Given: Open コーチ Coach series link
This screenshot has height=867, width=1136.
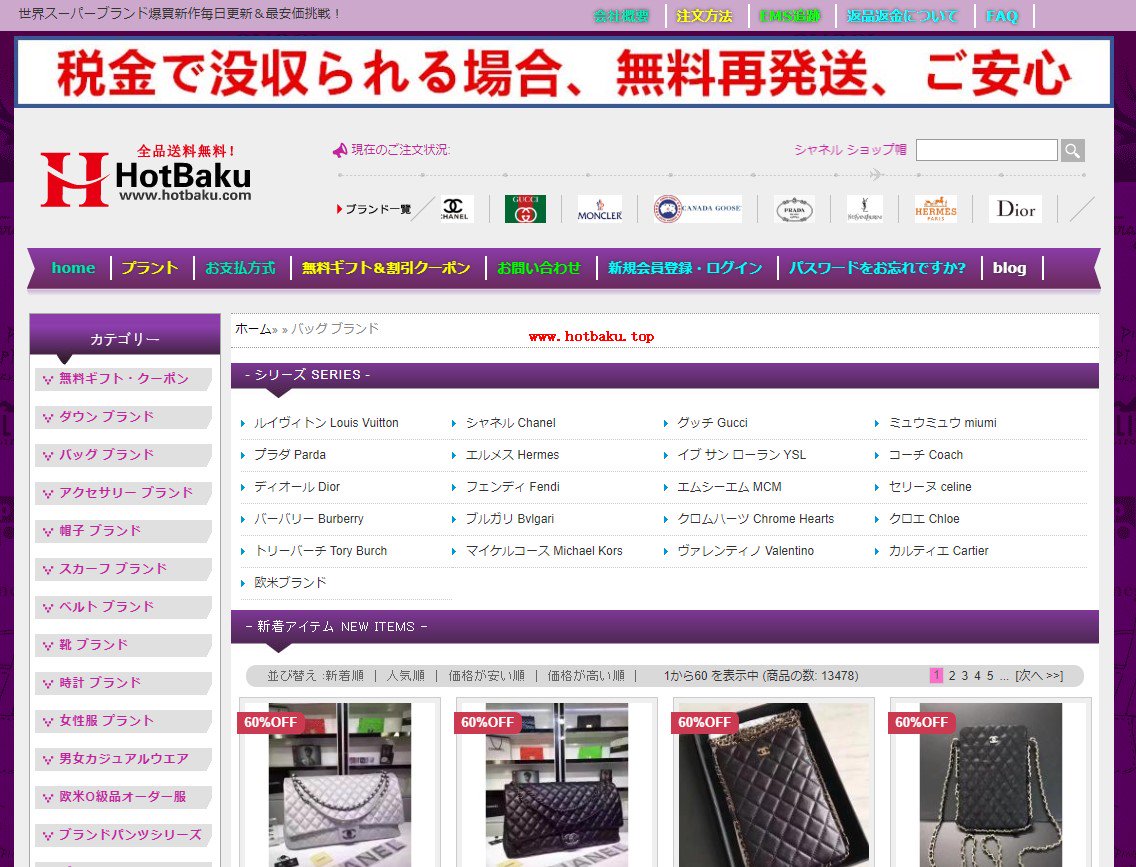Looking at the screenshot, I should click(x=926, y=455).
